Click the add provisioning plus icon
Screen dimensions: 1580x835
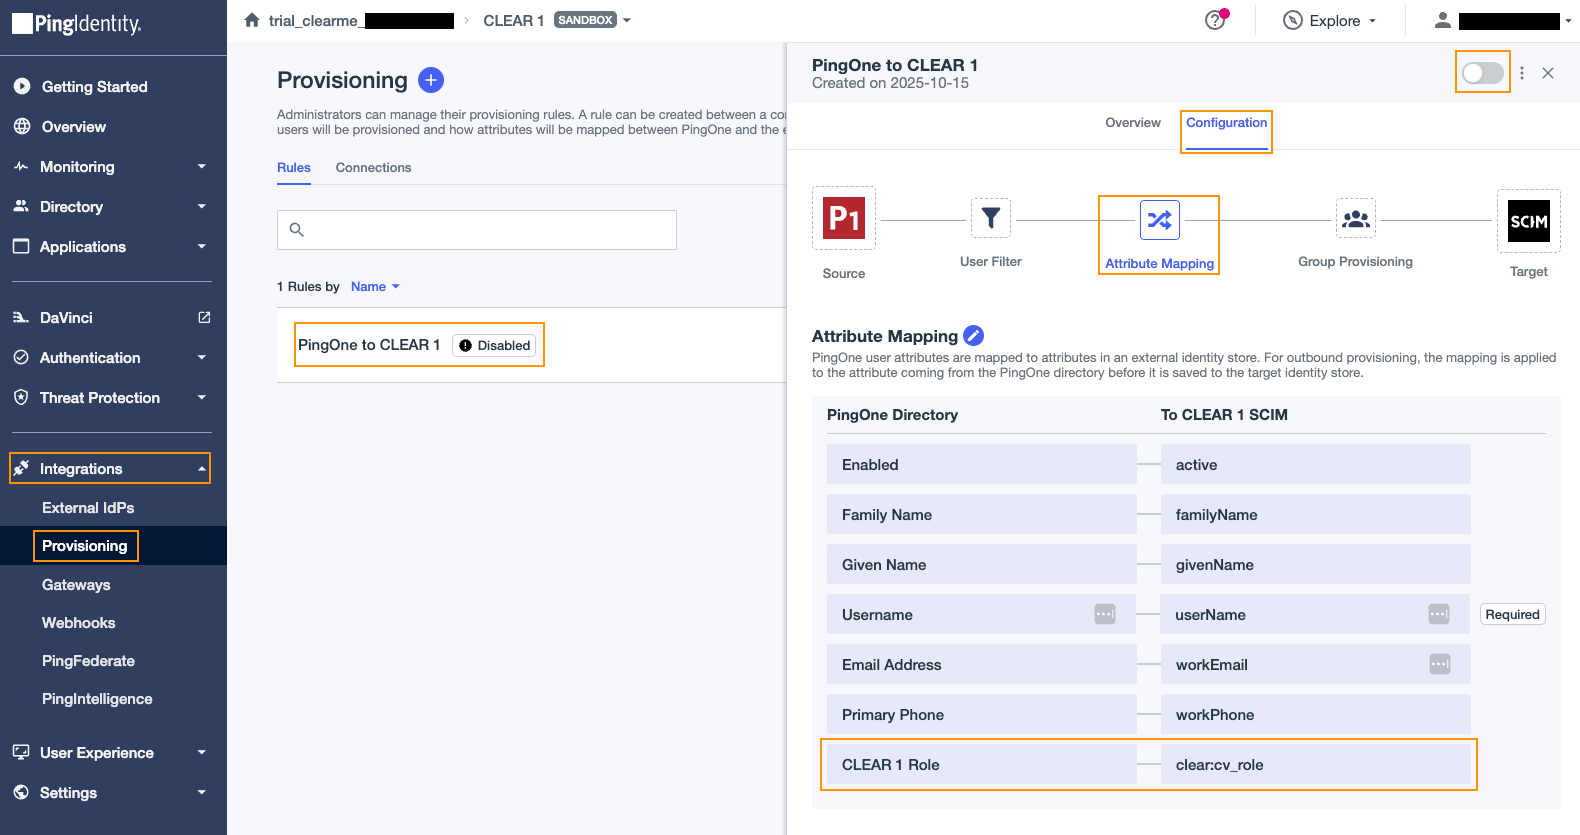coord(431,80)
